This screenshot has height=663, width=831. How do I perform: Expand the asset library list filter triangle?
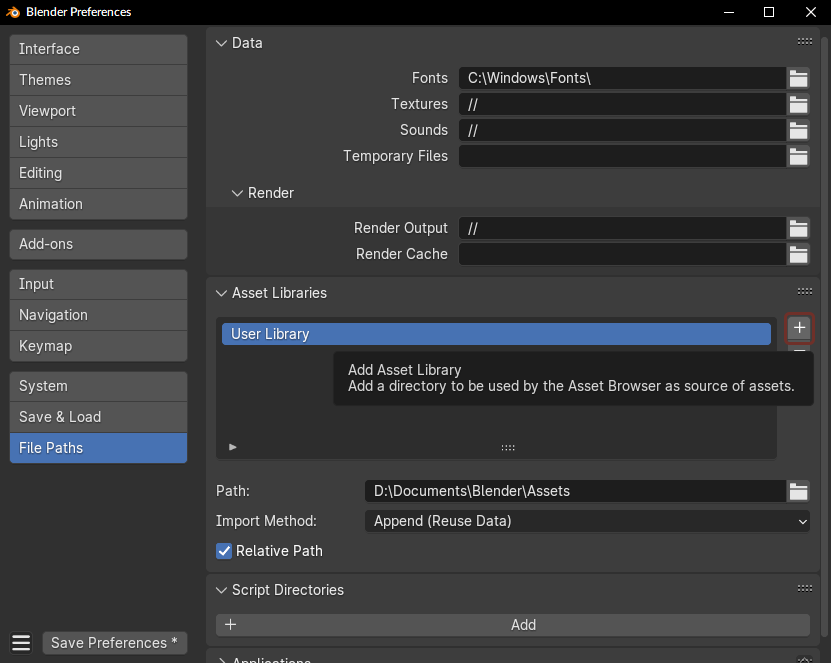click(x=233, y=447)
